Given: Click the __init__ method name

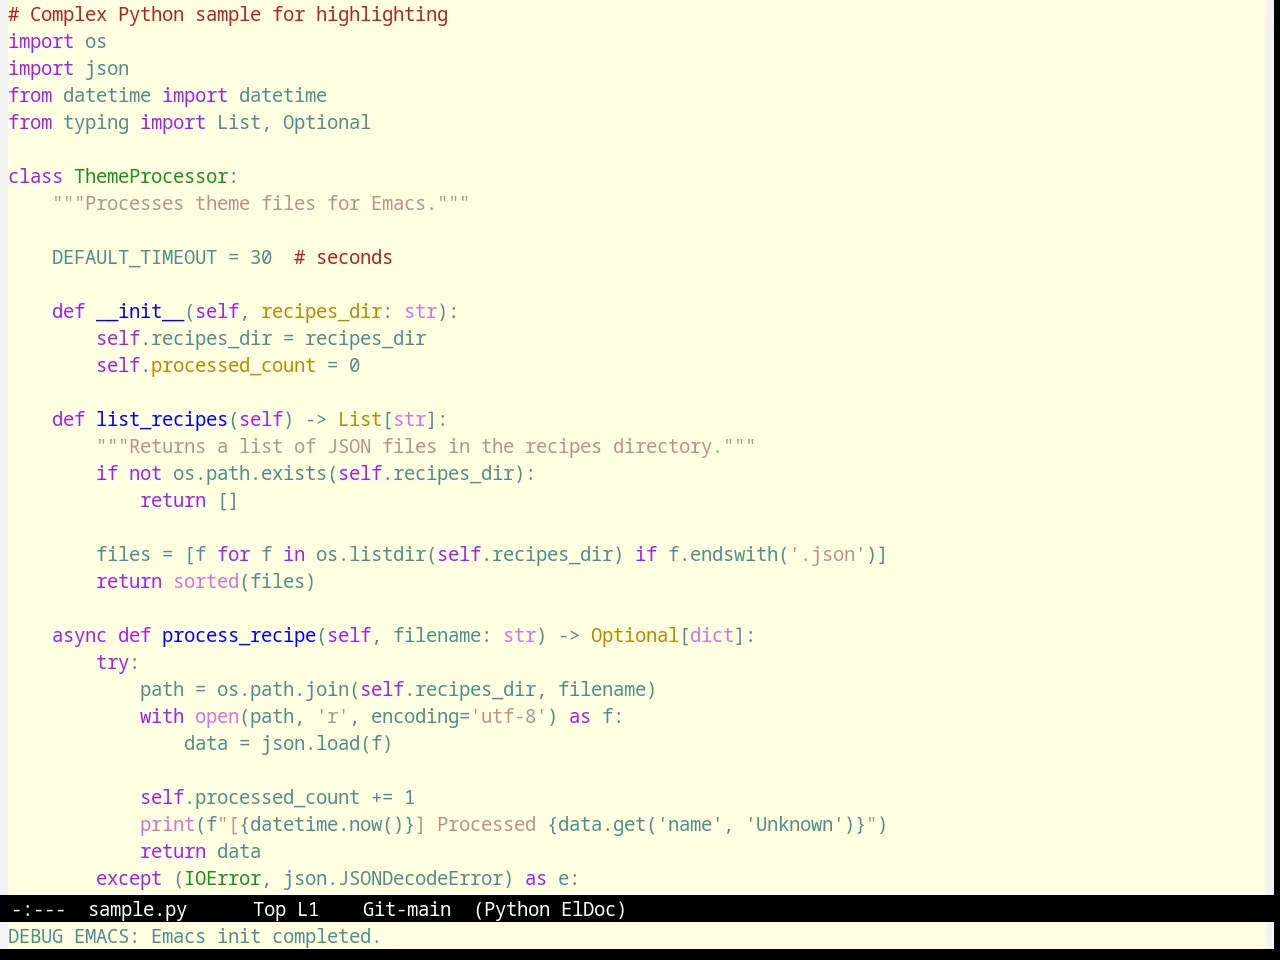Looking at the screenshot, I should (140, 312).
